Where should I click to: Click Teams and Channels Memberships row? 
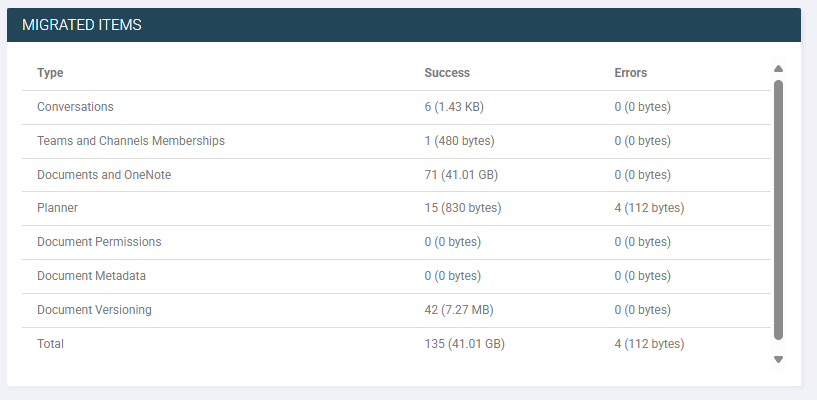pyautogui.click(x=396, y=141)
